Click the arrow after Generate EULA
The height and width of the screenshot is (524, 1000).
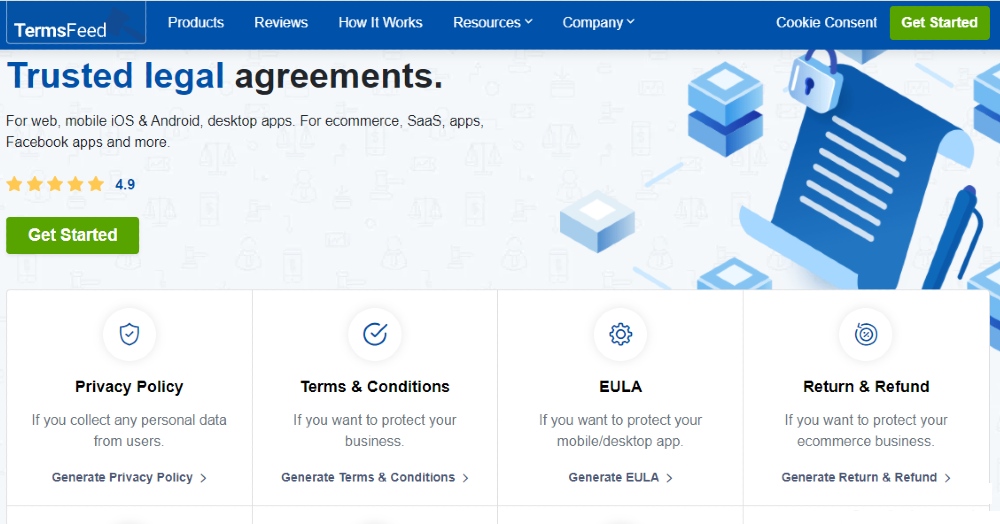point(669,478)
